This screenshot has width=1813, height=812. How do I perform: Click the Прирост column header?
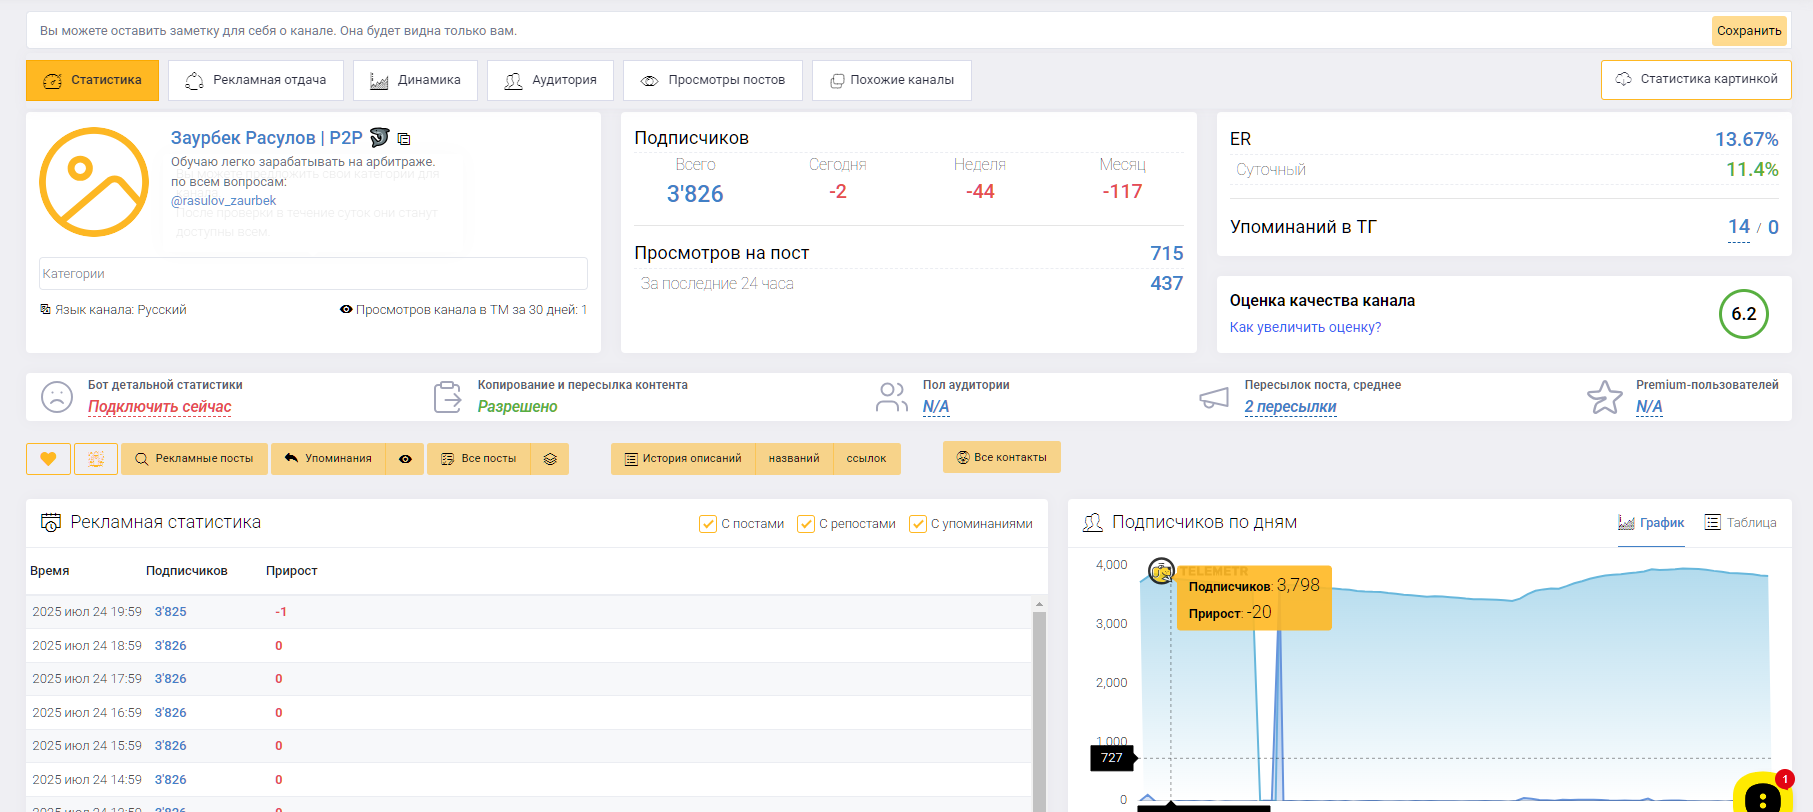coord(291,571)
